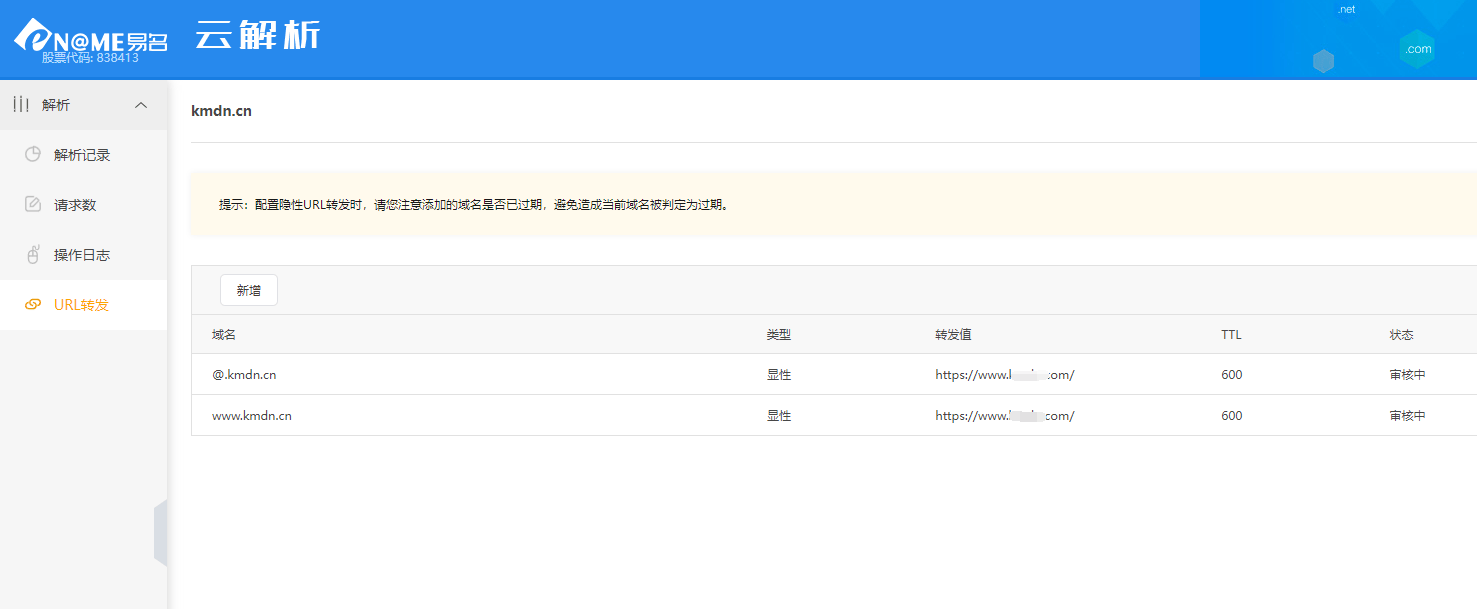
Task: Click the 请求数 edit icon
Action: (x=33, y=204)
